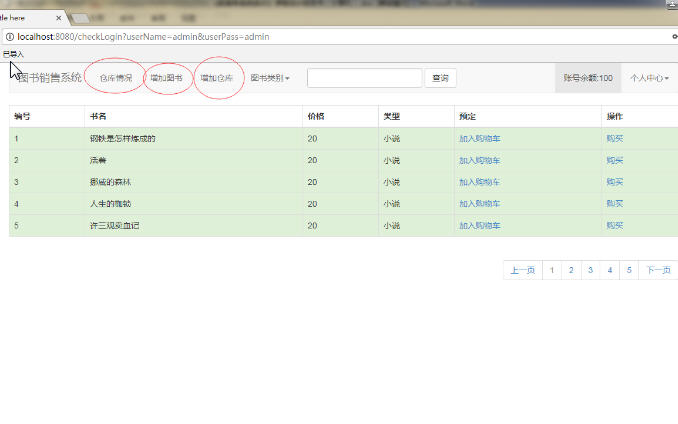Go to pagination page 3

coord(591,270)
